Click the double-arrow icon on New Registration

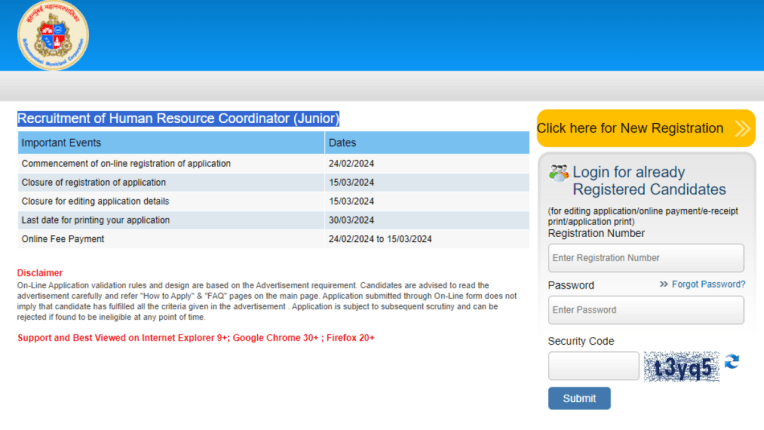point(742,128)
